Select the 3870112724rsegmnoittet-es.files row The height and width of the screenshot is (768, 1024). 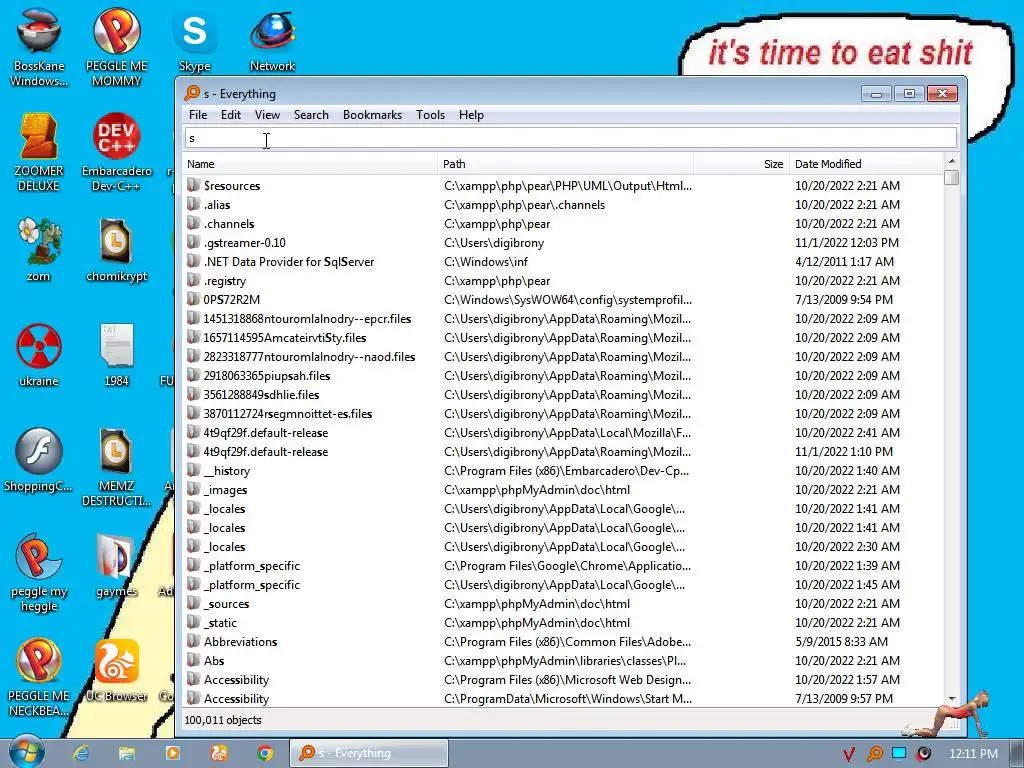point(563,413)
